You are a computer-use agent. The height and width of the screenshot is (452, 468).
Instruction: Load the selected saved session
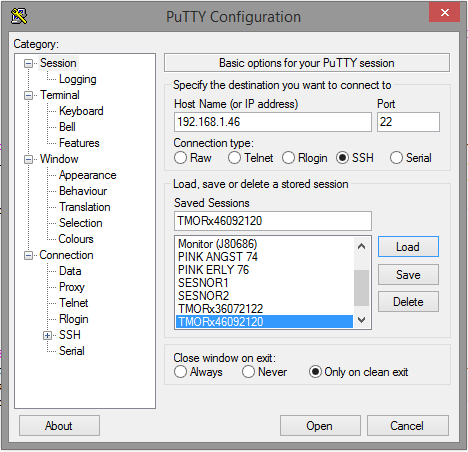tap(408, 247)
